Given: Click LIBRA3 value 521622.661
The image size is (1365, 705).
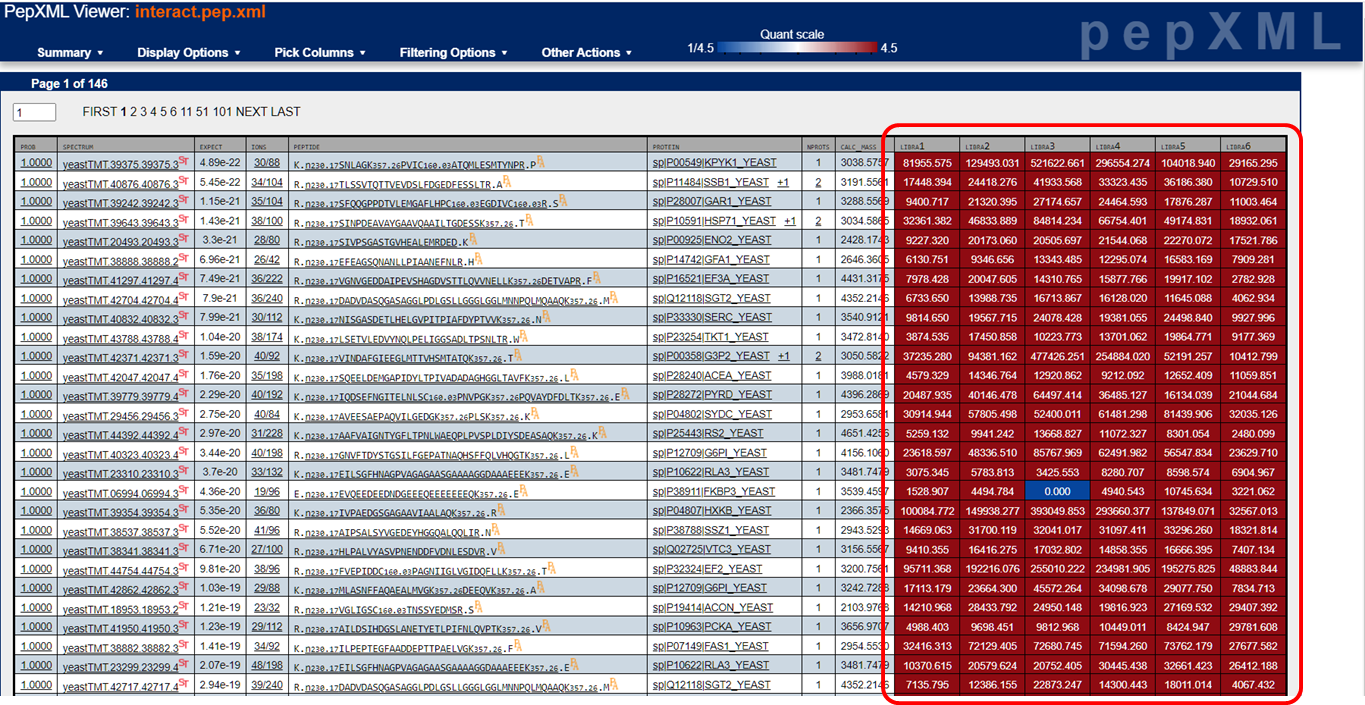Looking at the screenshot, I should [x=1058, y=162].
